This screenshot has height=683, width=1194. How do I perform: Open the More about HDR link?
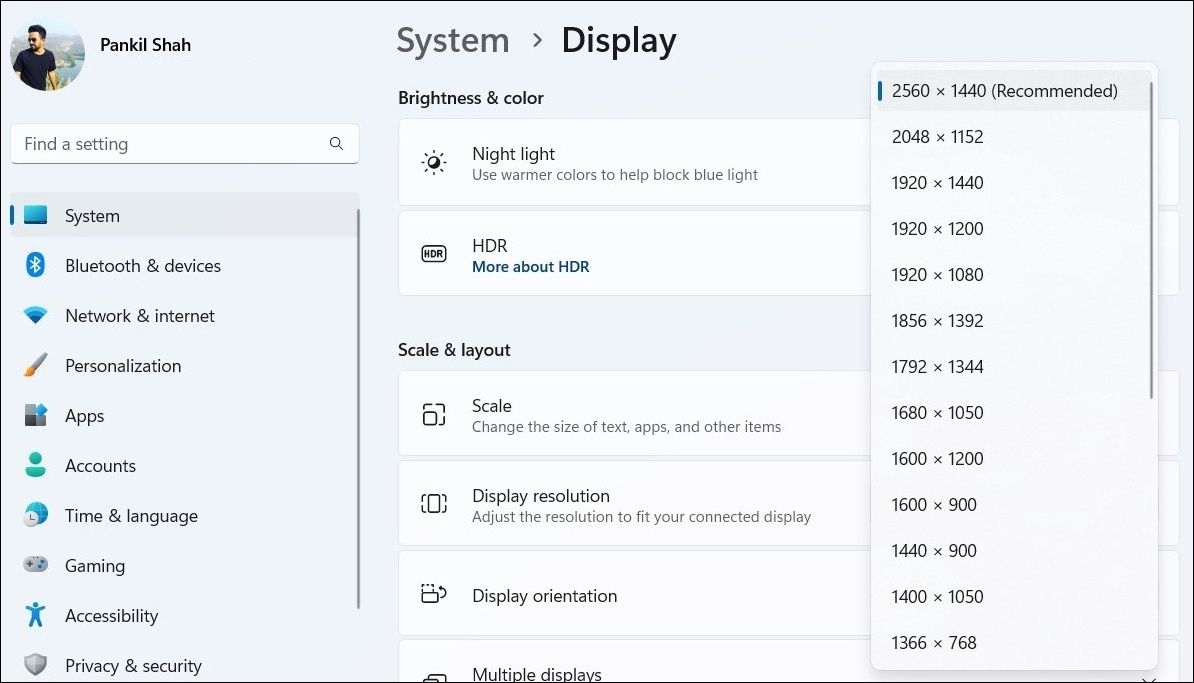530,266
